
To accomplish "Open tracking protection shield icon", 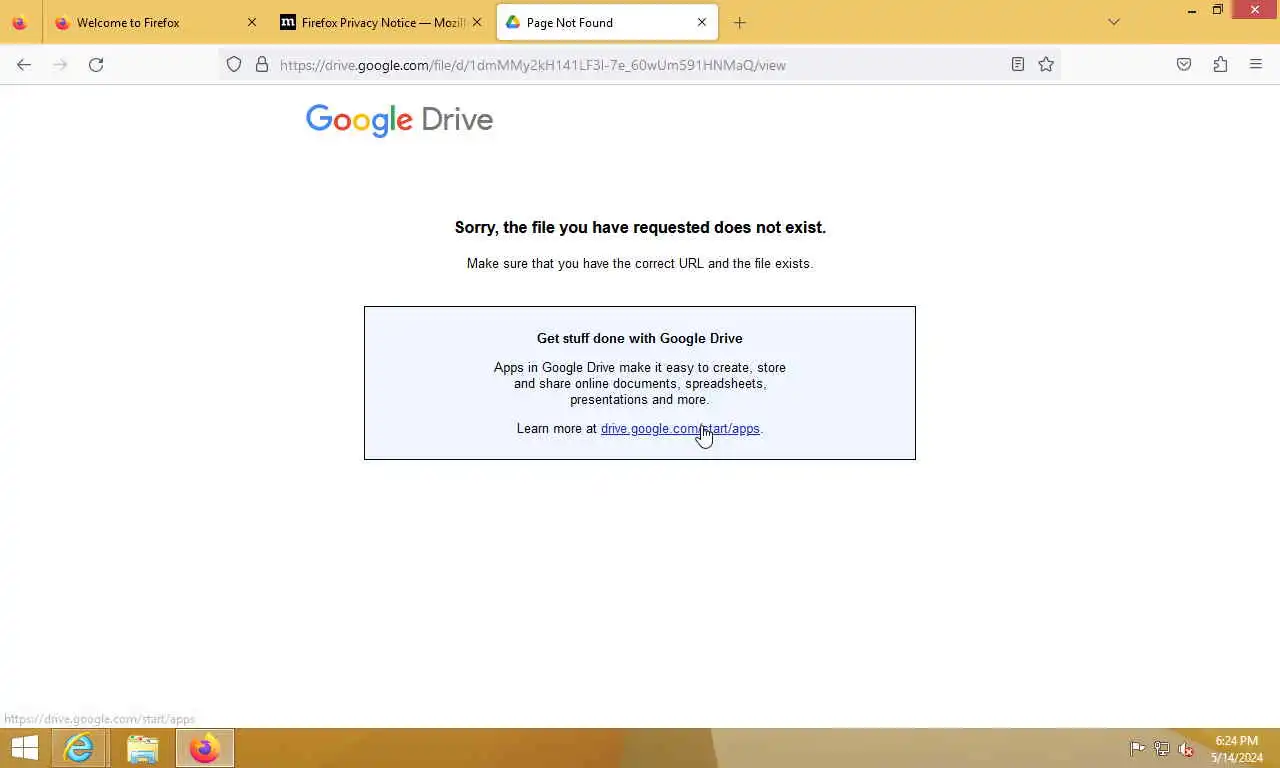I will 234,65.
